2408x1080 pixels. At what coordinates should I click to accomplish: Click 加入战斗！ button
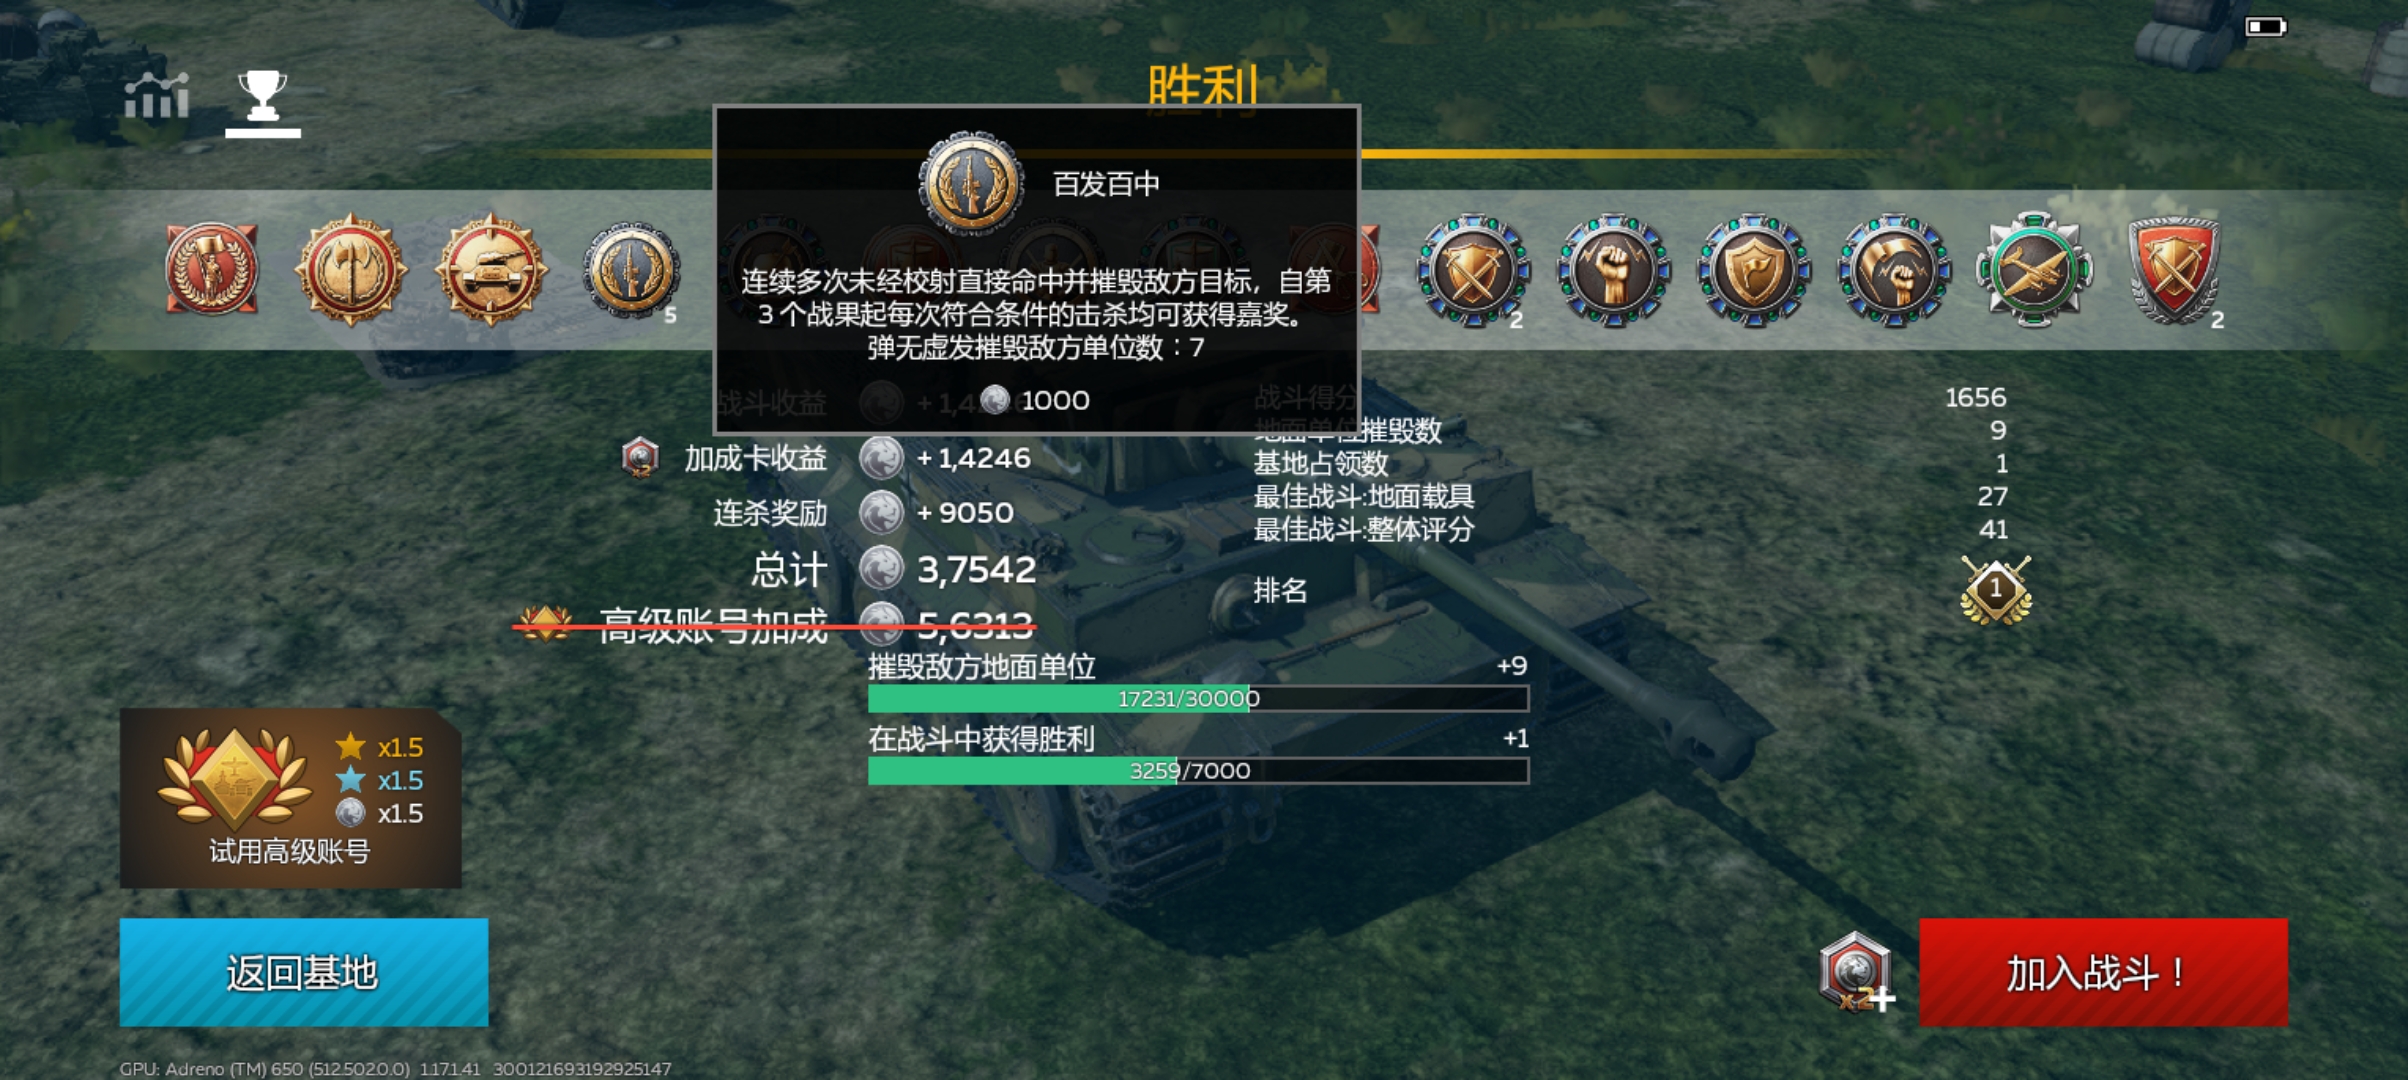[2103, 972]
